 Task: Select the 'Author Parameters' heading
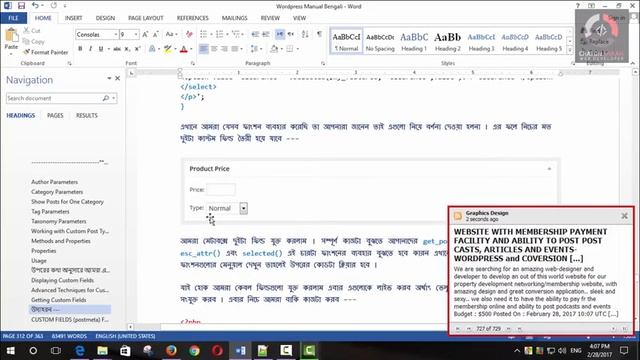[54, 182]
